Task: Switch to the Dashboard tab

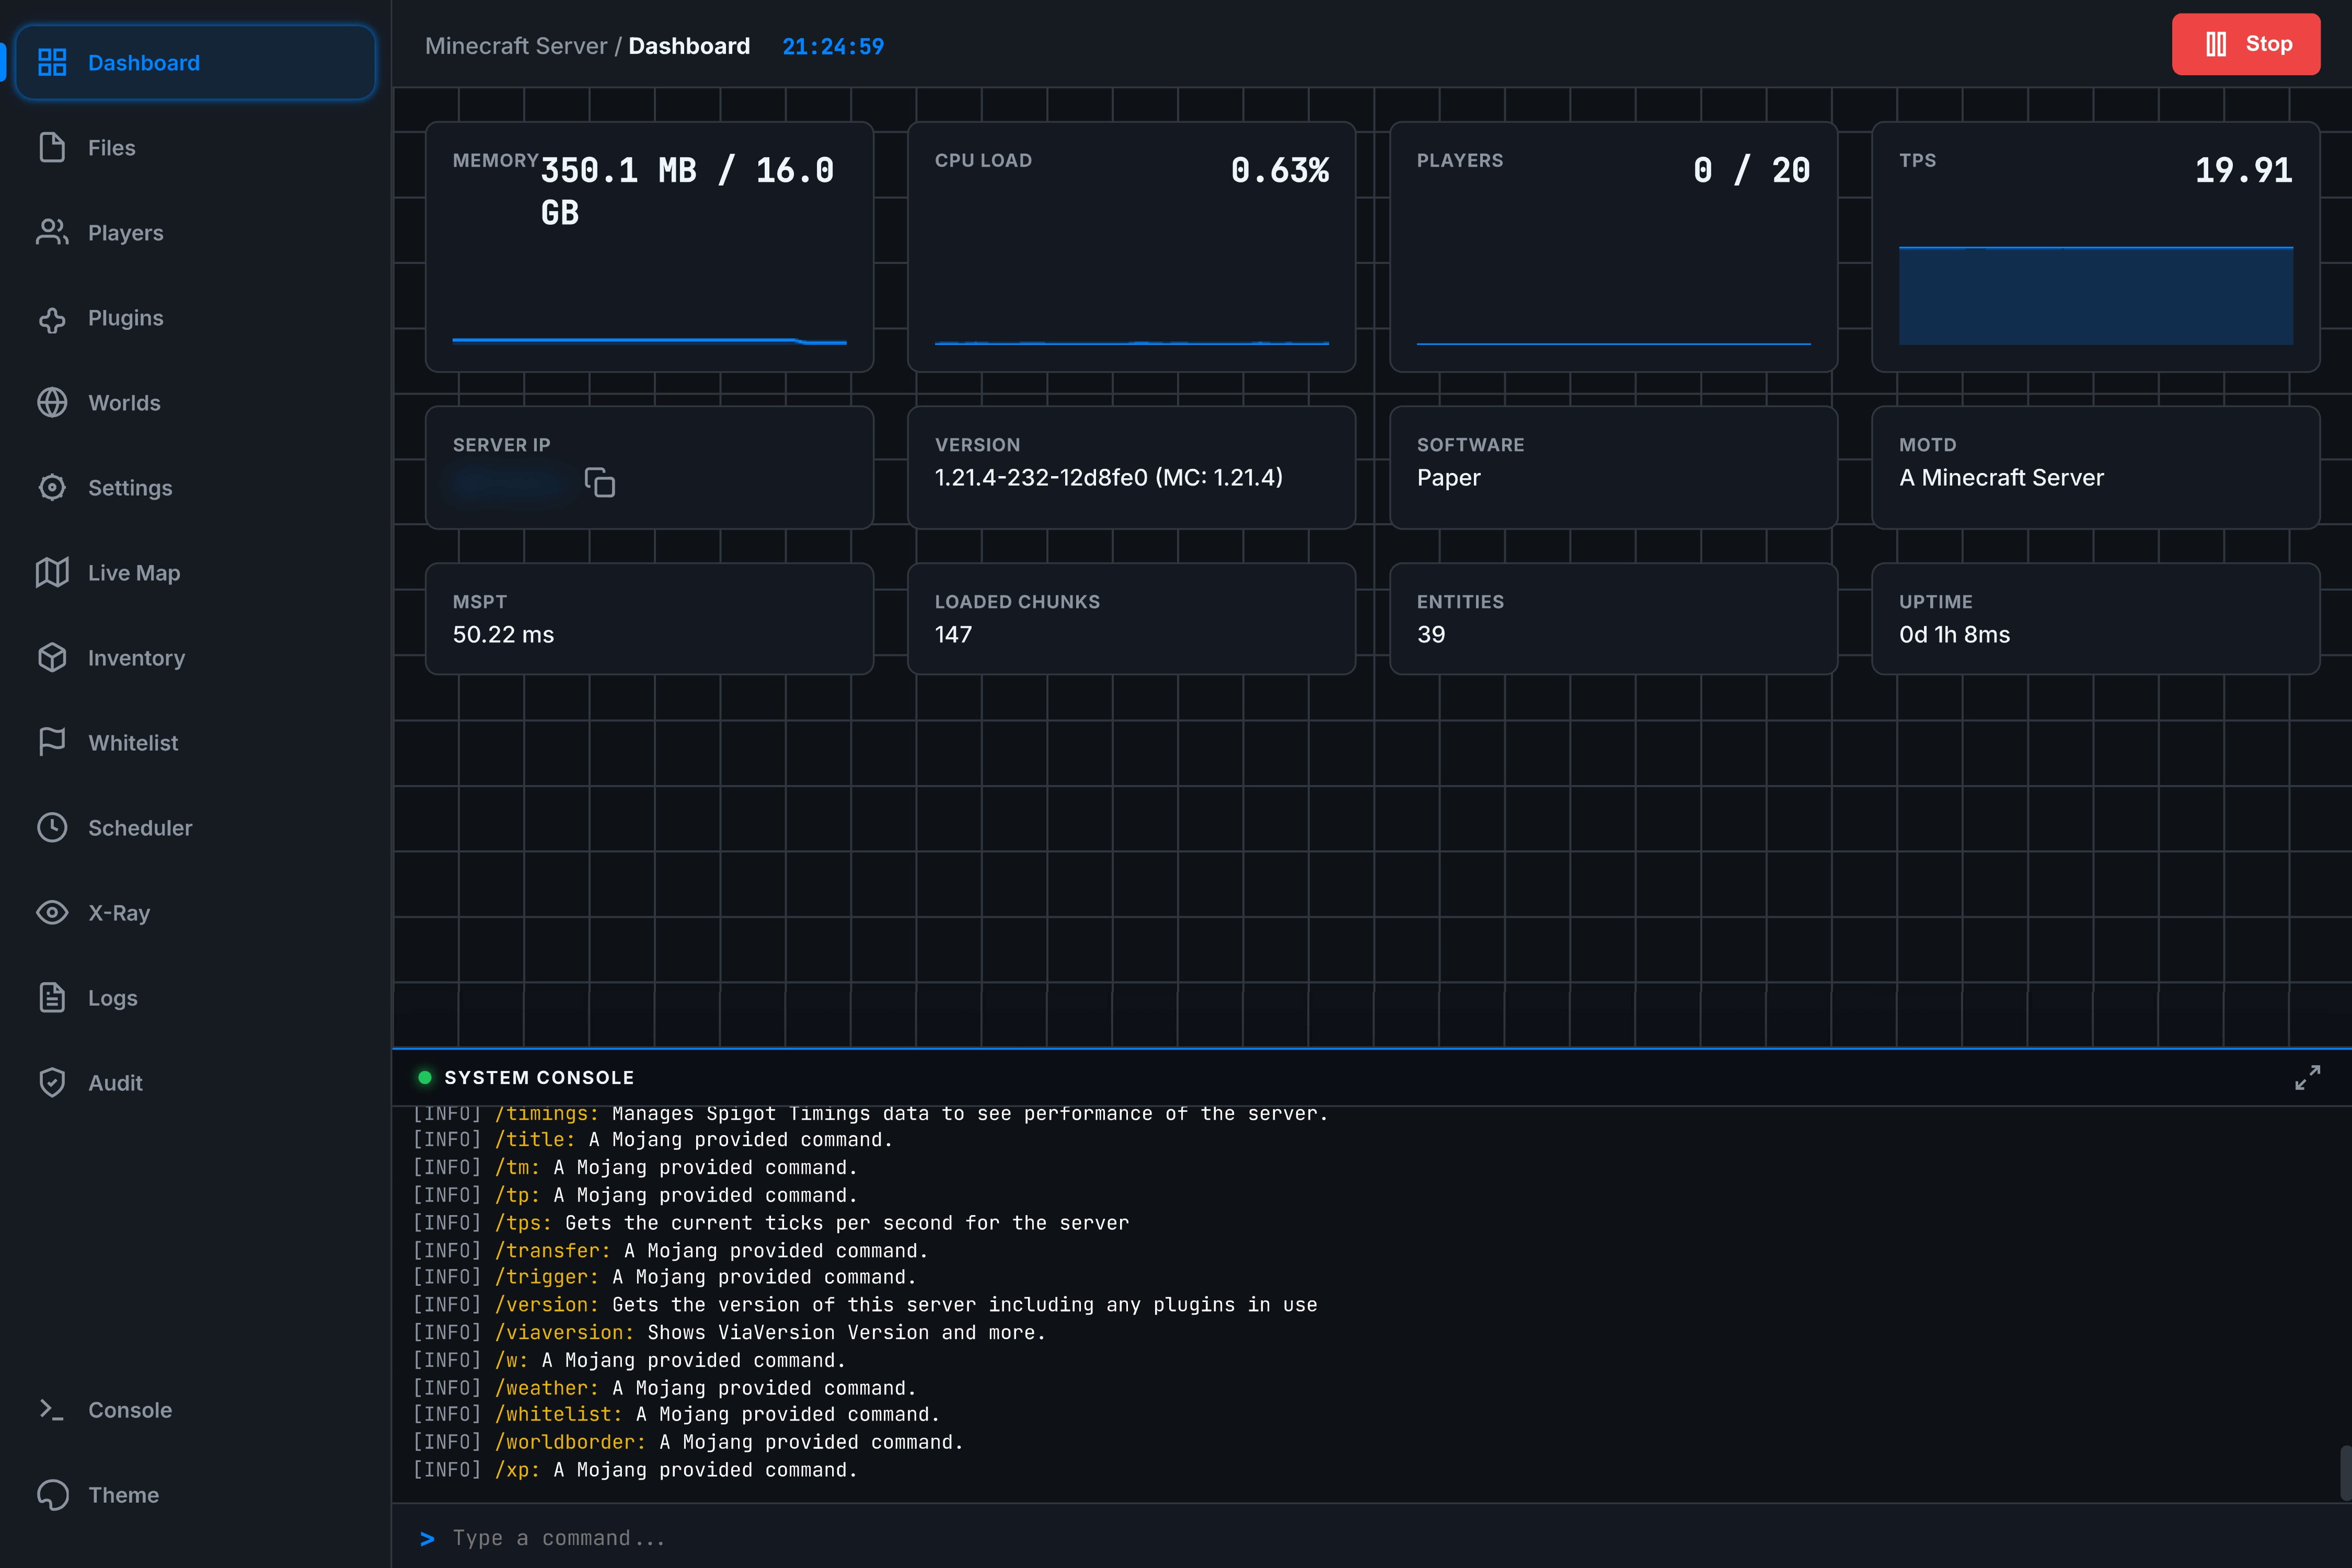Action: point(143,62)
